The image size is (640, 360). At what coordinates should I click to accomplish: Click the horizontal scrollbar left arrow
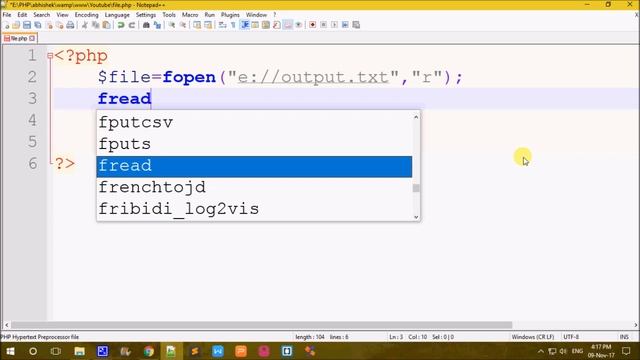pyautogui.click(x=6, y=325)
